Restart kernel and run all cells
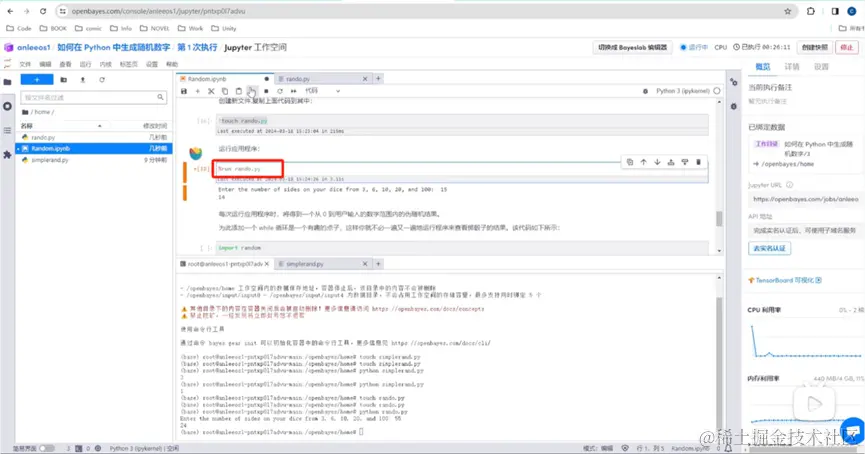The height and width of the screenshot is (454, 865). [x=293, y=91]
